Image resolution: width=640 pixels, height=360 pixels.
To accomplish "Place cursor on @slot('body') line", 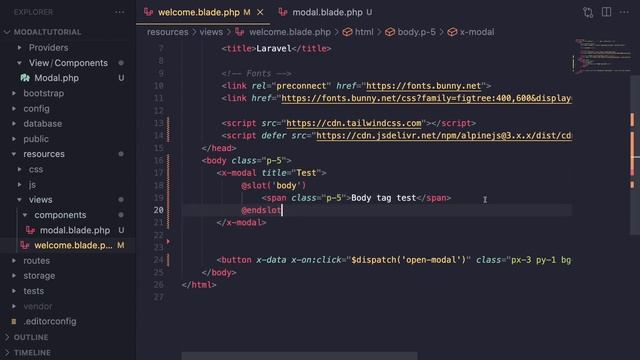I will (x=273, y=186).
